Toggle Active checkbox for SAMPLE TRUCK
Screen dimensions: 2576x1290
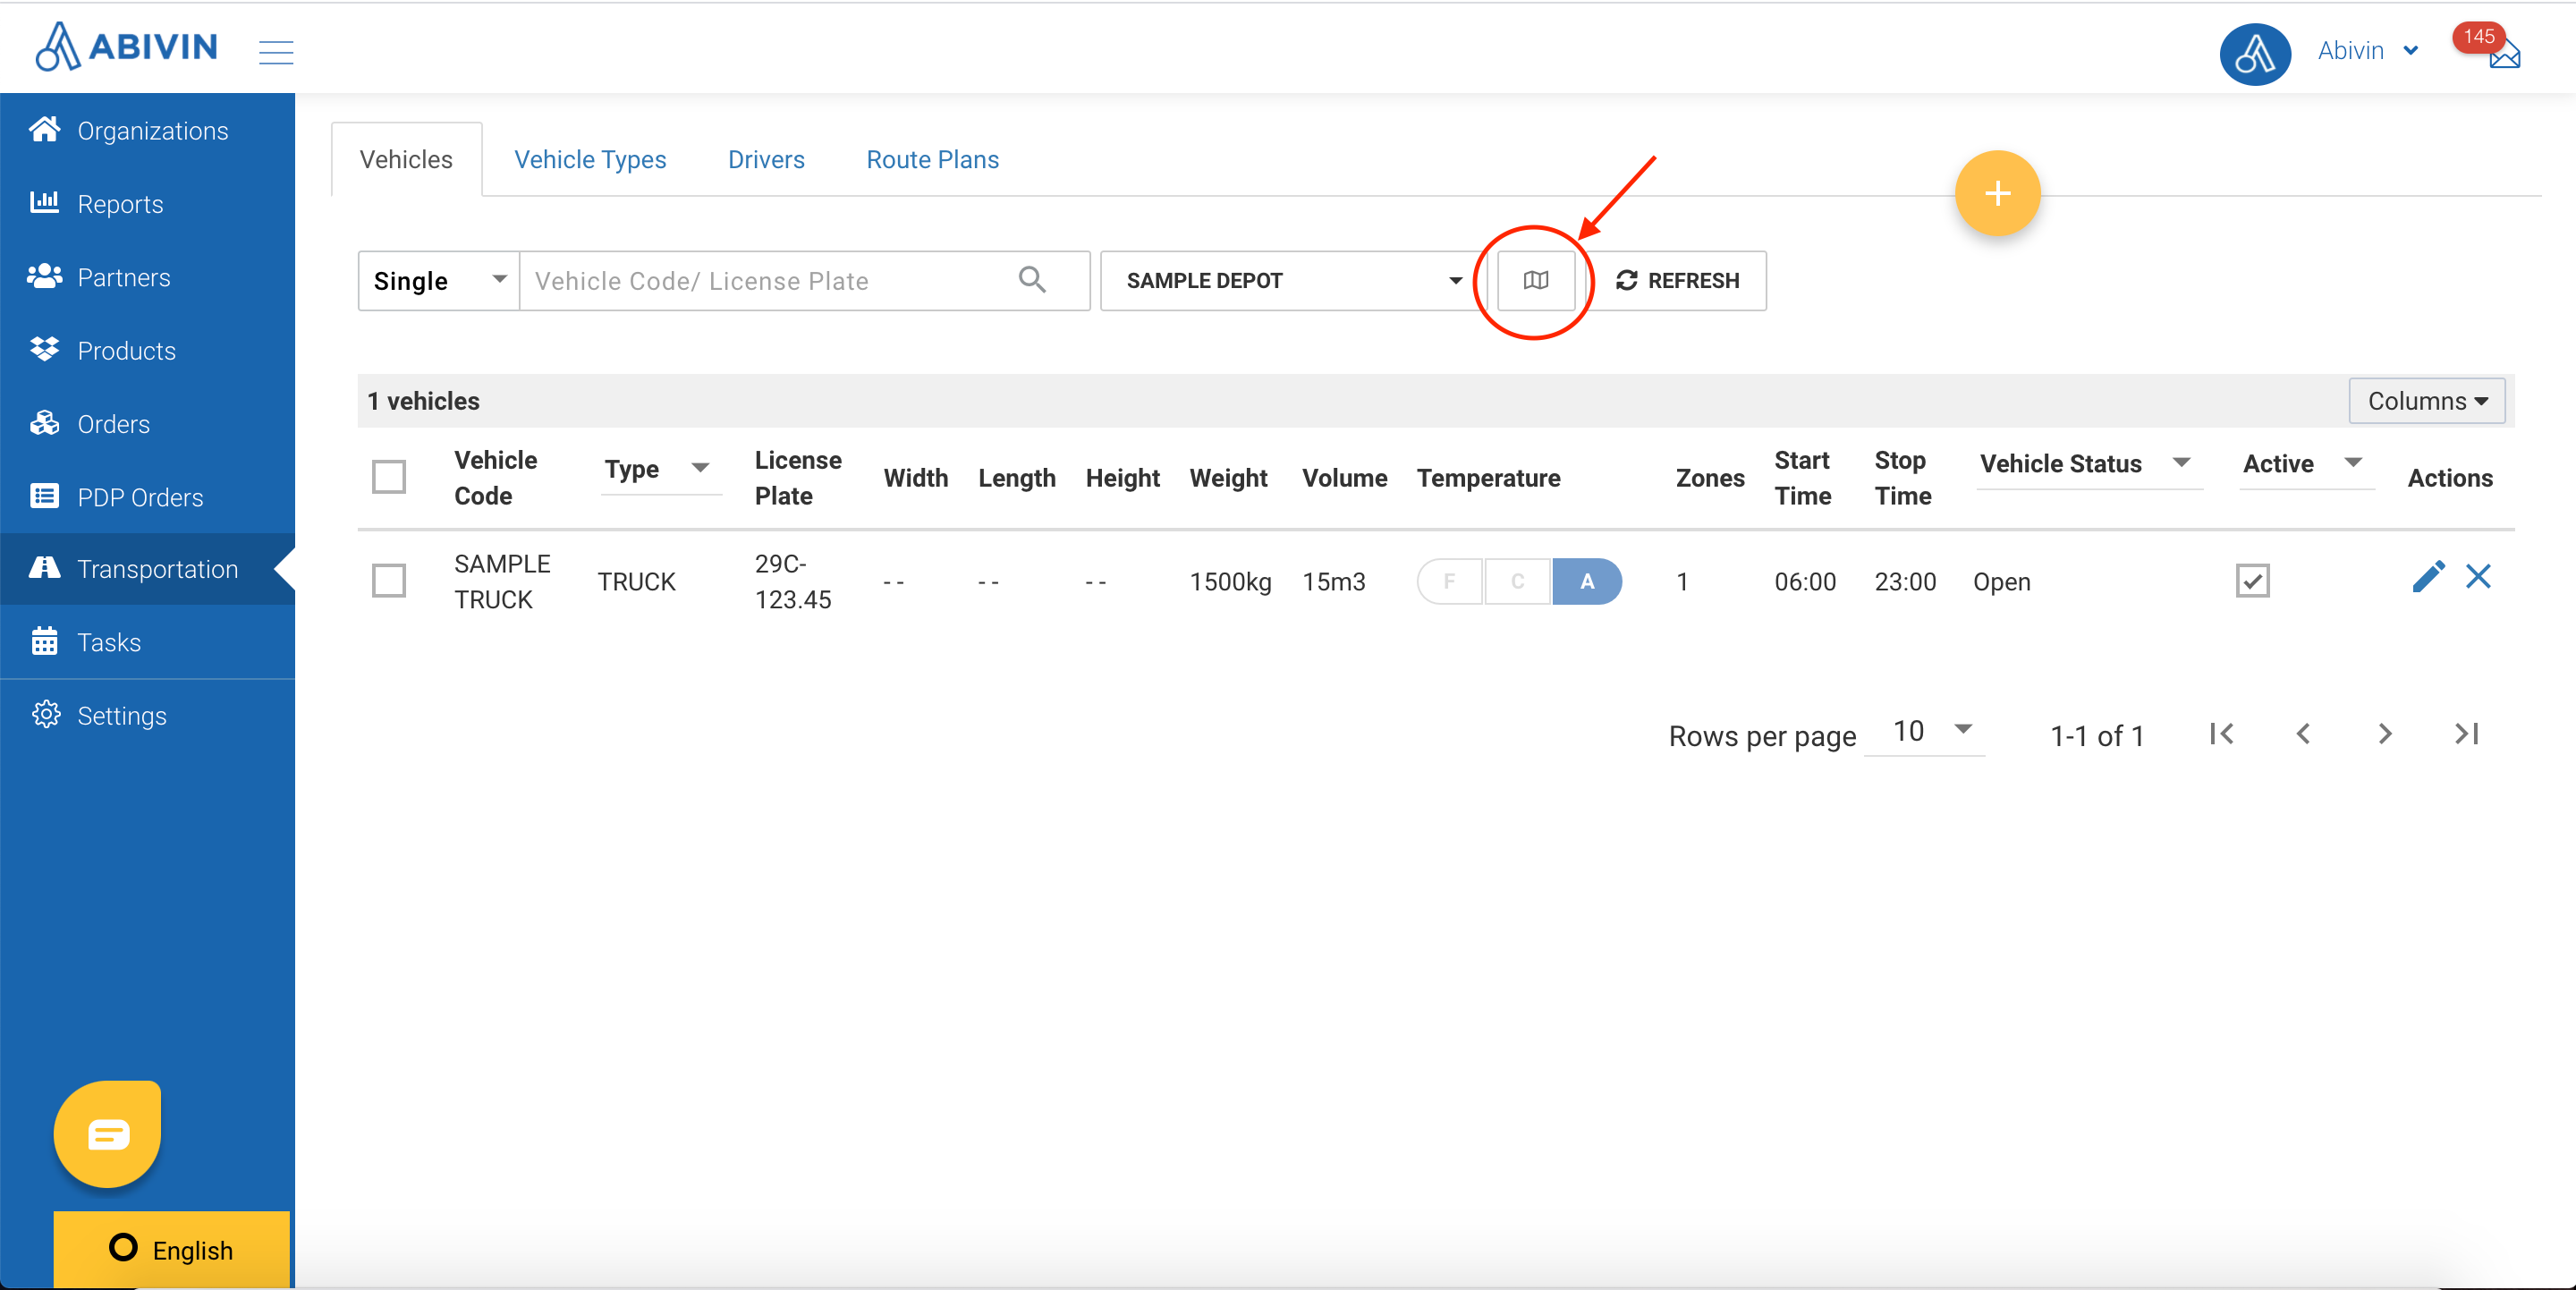[x=2252, y=581]
